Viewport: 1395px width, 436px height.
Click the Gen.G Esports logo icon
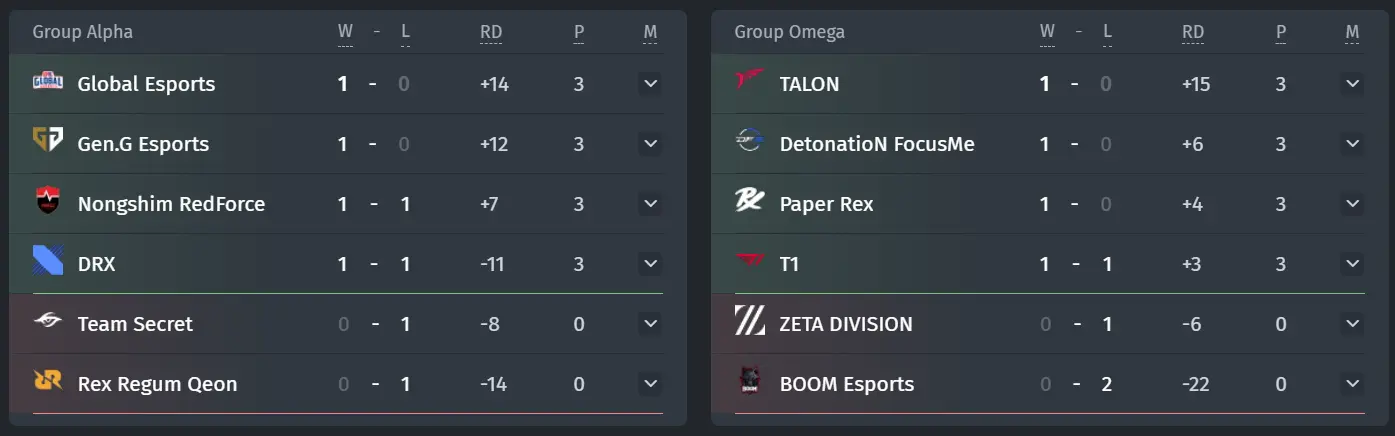pyautogui.click(x=48, y=144)
